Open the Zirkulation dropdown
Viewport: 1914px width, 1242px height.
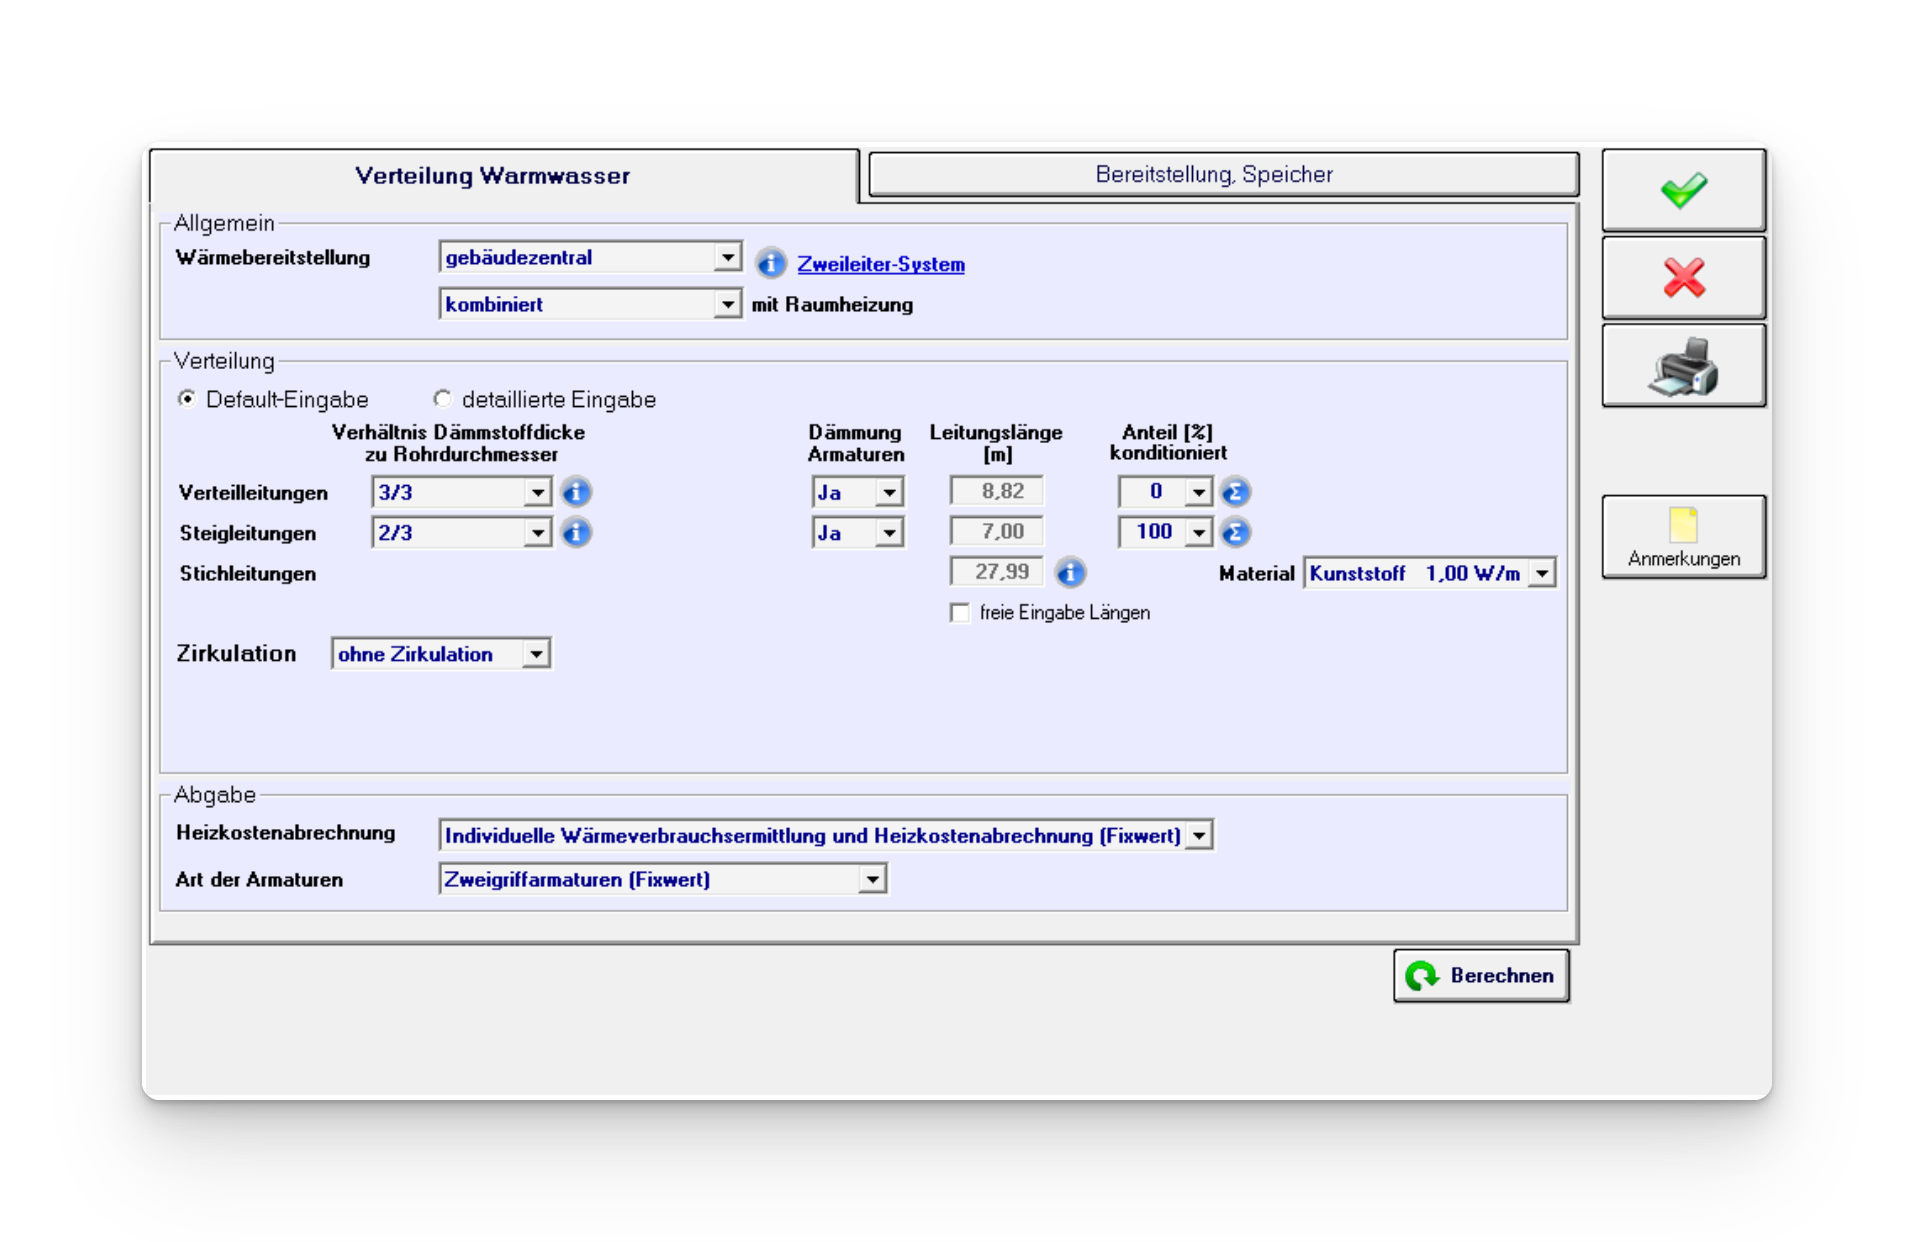pos(536,654)
